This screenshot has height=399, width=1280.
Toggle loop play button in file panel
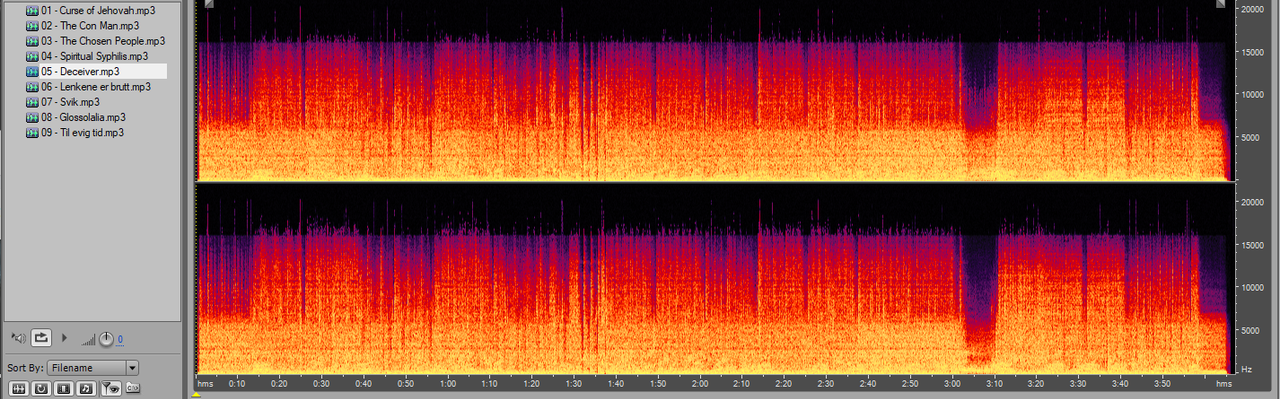pos(41,338)
